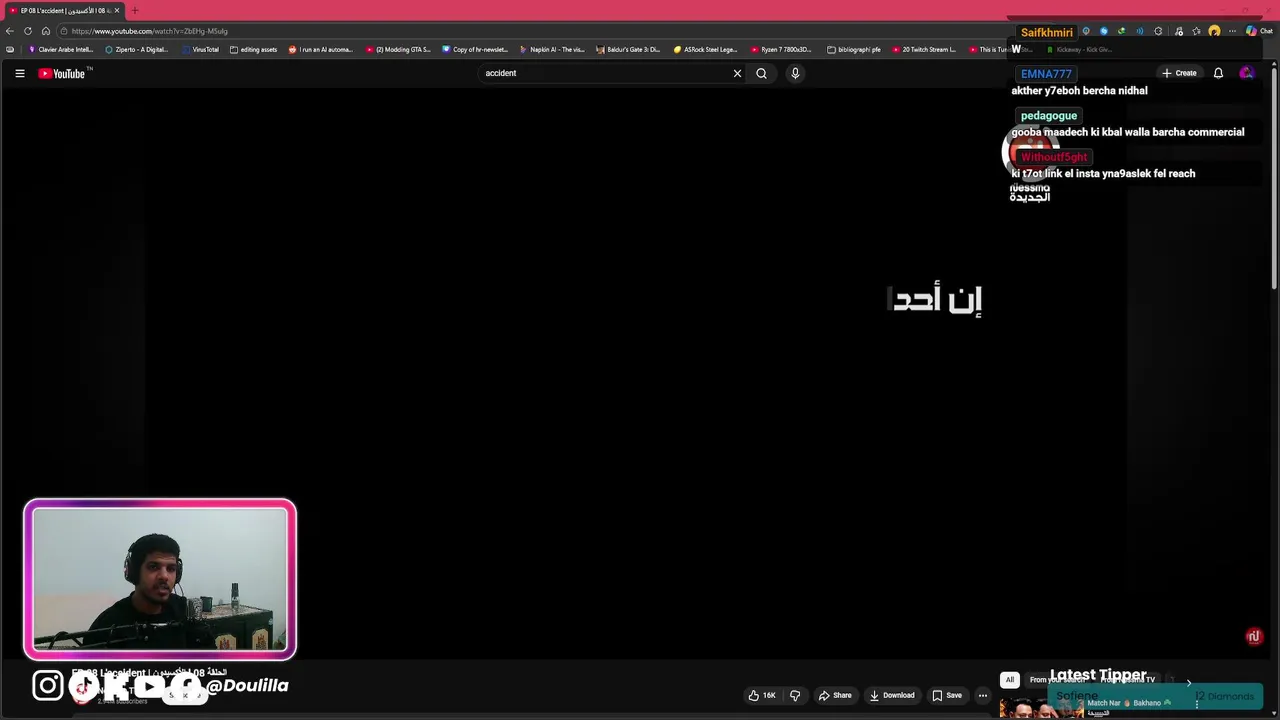Open the YouTube account avatar menu
The width and height of the screenshot is (1280, 720).
pos(1246,73)
